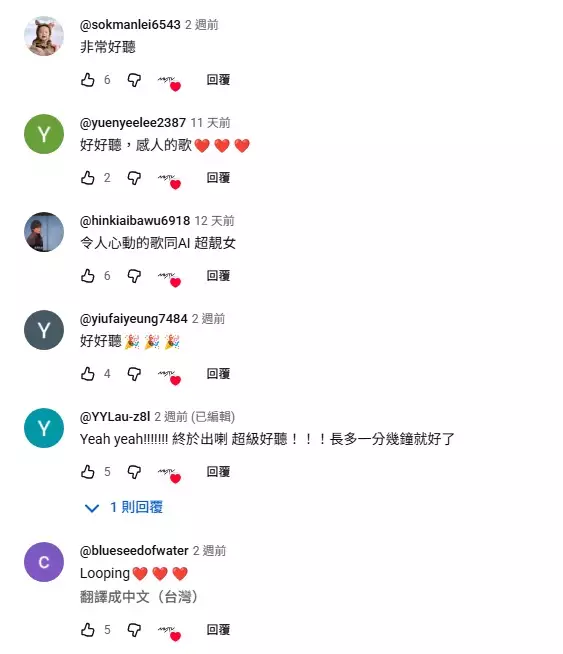
Task: Open the @yuenyeelee2387 channel link
Action: pyautogui.click(x=133, y=123)
